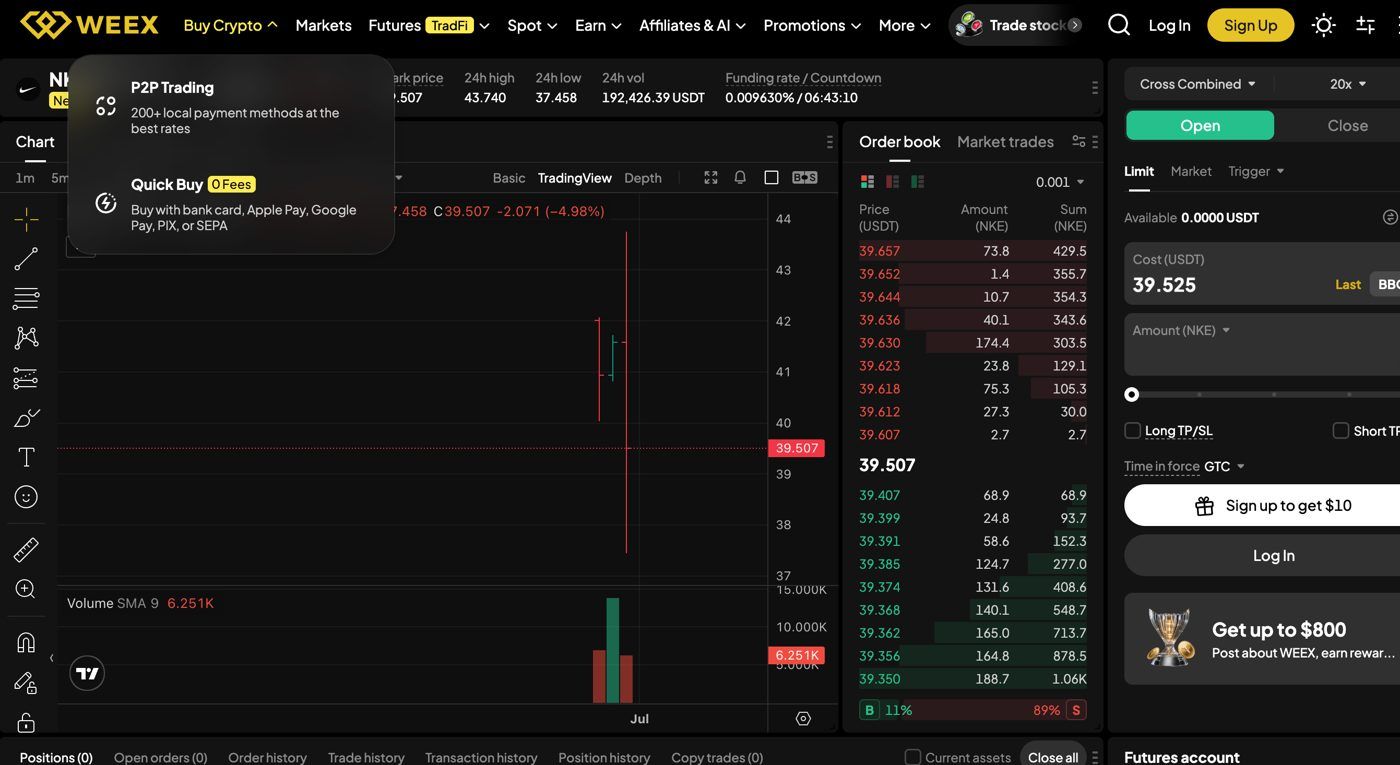Open the Trigger order type dropdown
This screenshot has width=1400, height=765.
click(x=1256, y=171)
